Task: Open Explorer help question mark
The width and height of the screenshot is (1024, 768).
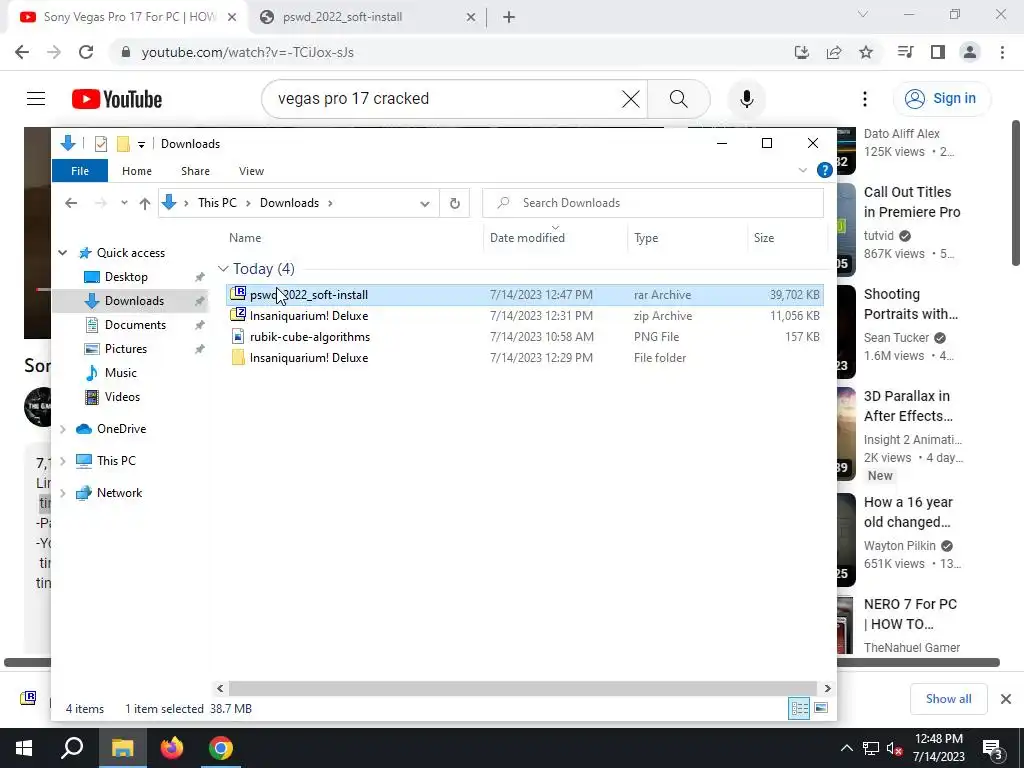Action: pos(825,170)
